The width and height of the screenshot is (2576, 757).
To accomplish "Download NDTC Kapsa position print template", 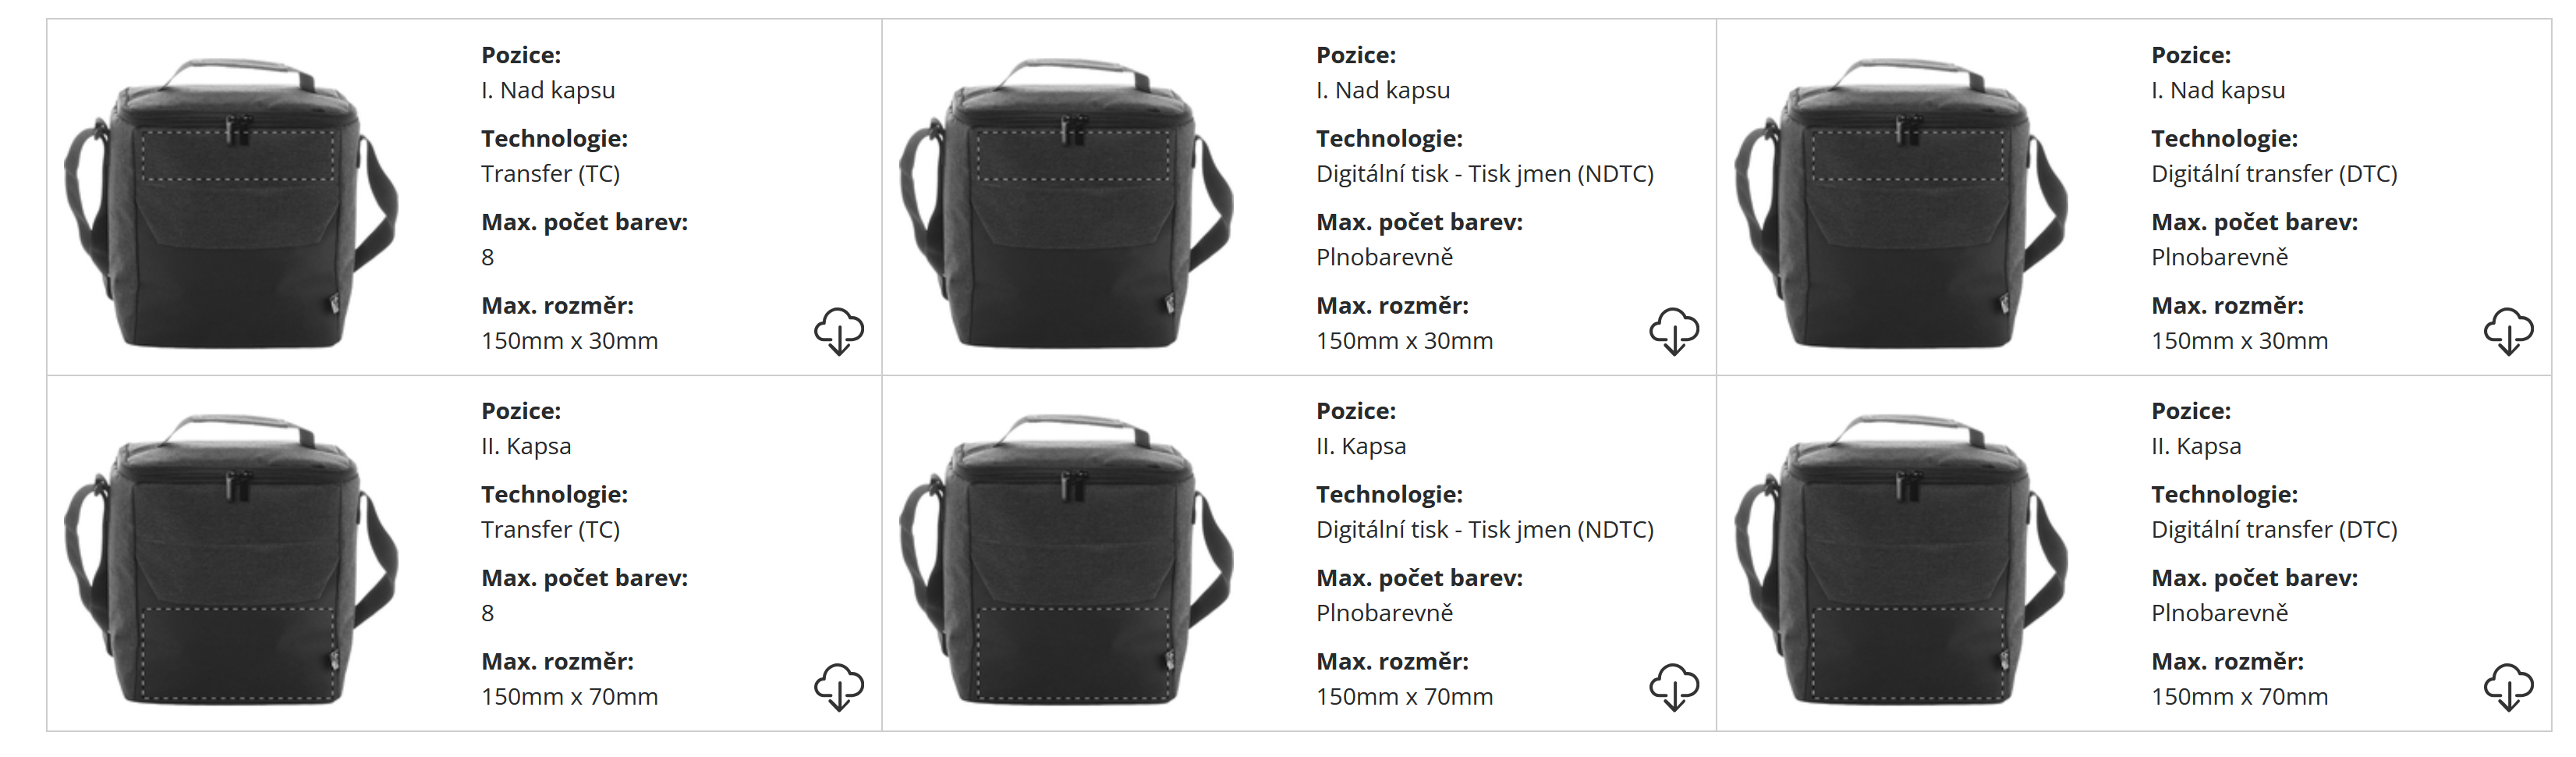I will pyautogui.click(x=1673, y=686).
